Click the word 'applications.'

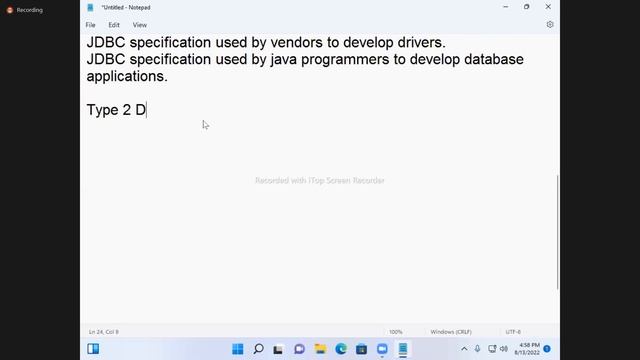pos(127,76)
